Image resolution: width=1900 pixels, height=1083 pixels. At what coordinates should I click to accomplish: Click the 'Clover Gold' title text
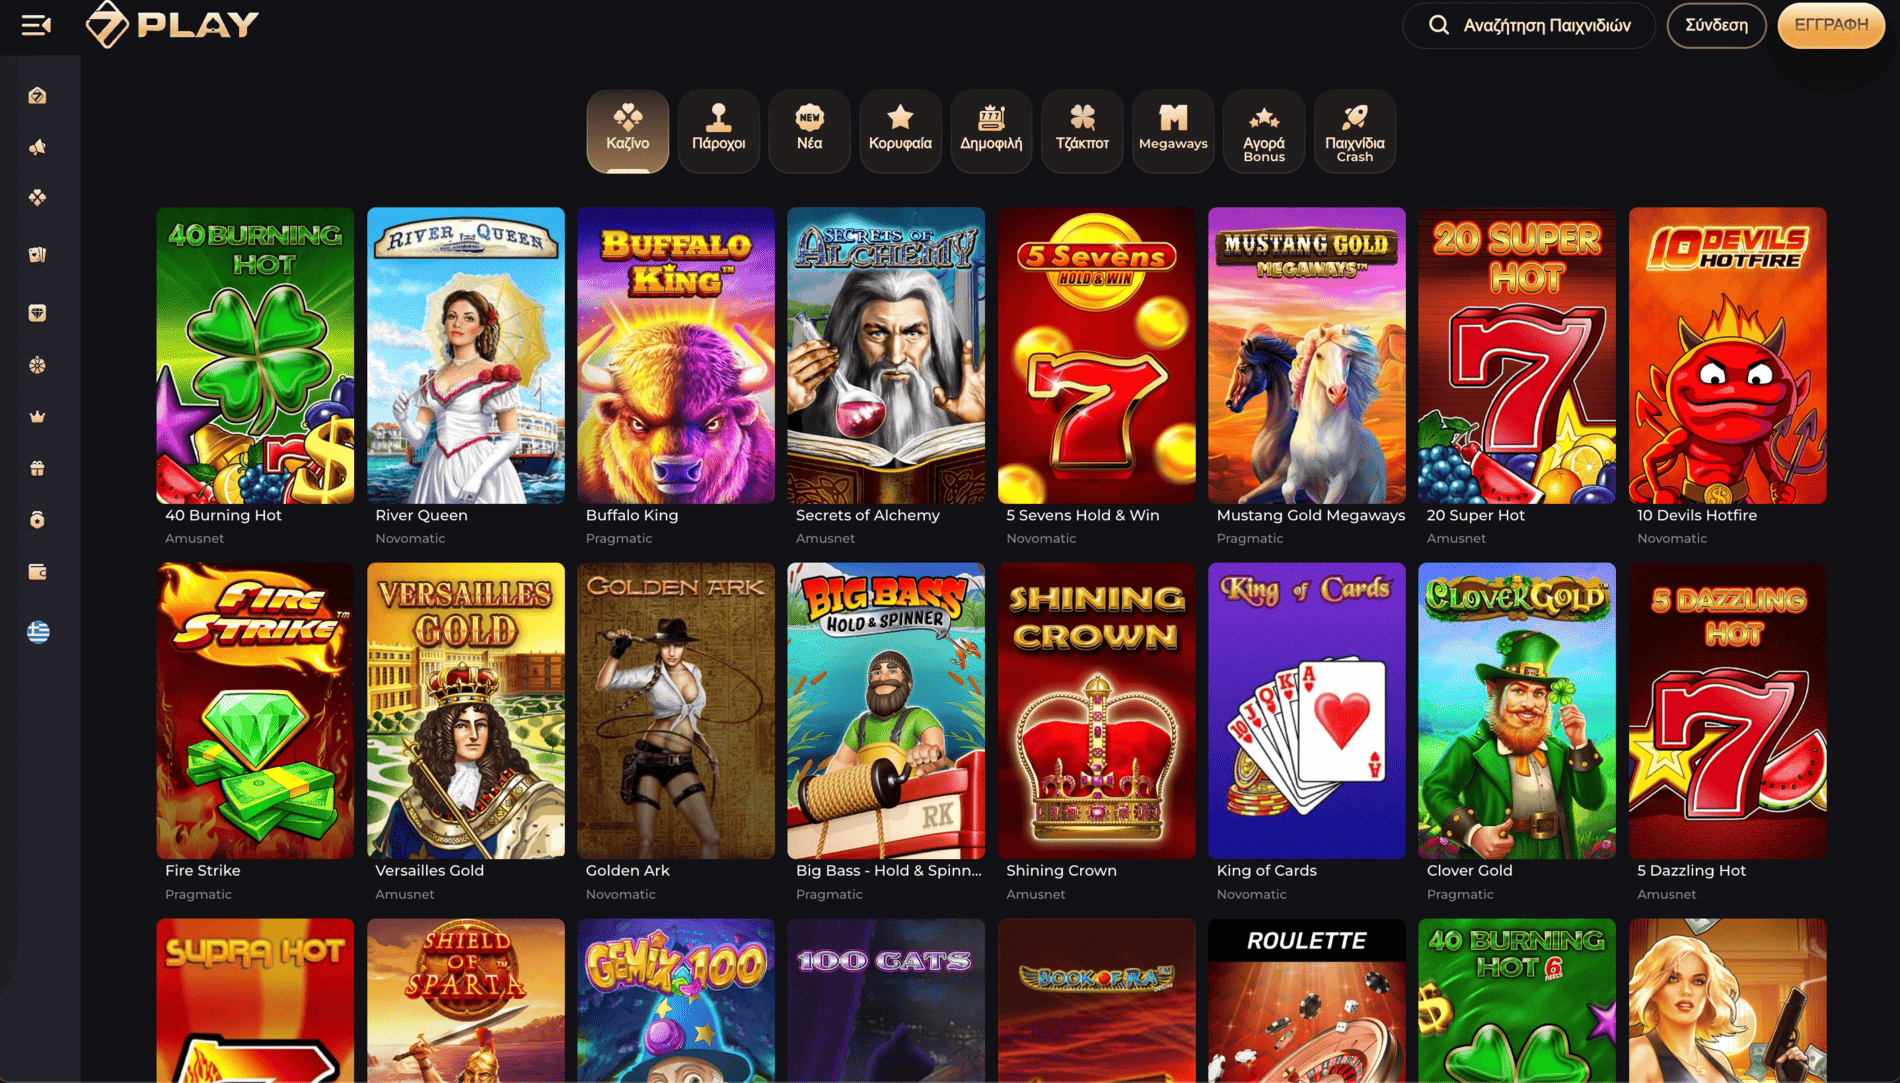click(1470, 871)
